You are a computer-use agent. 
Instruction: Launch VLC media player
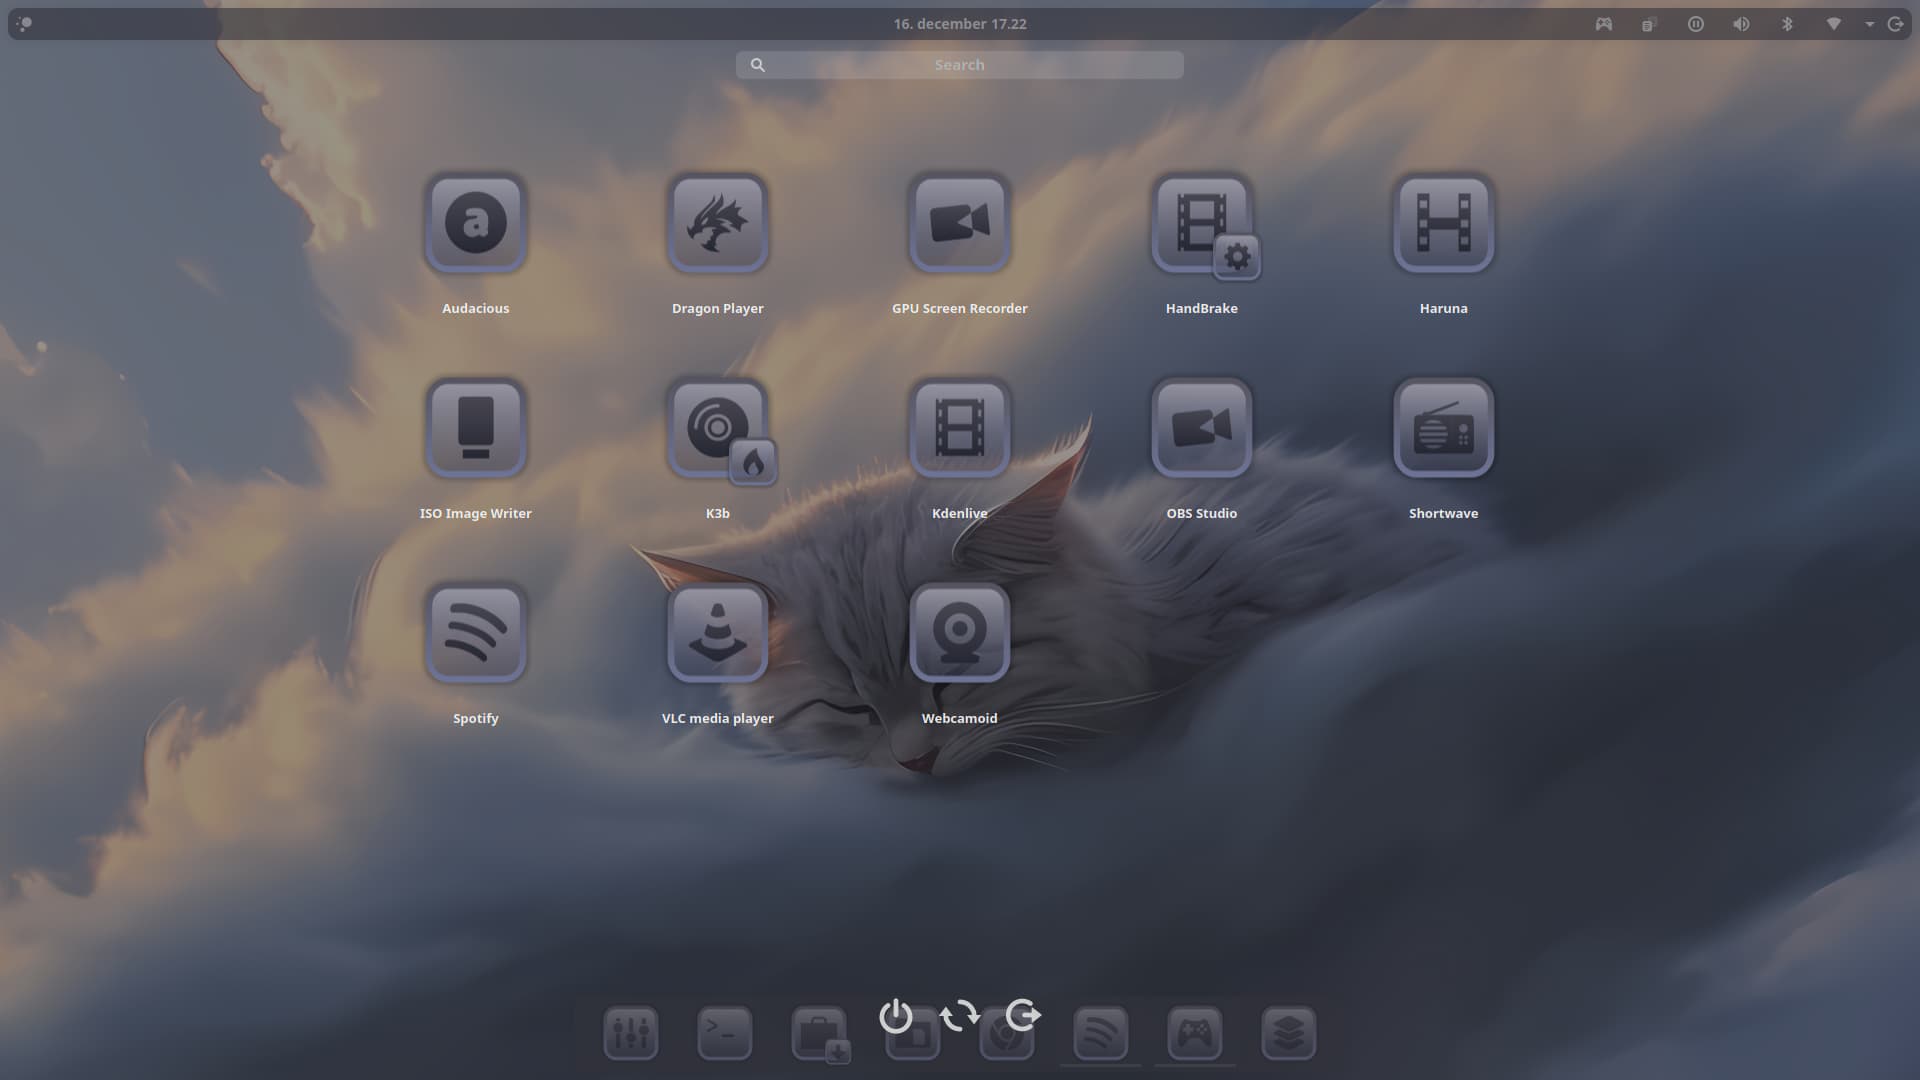click(x=717, y=633)
